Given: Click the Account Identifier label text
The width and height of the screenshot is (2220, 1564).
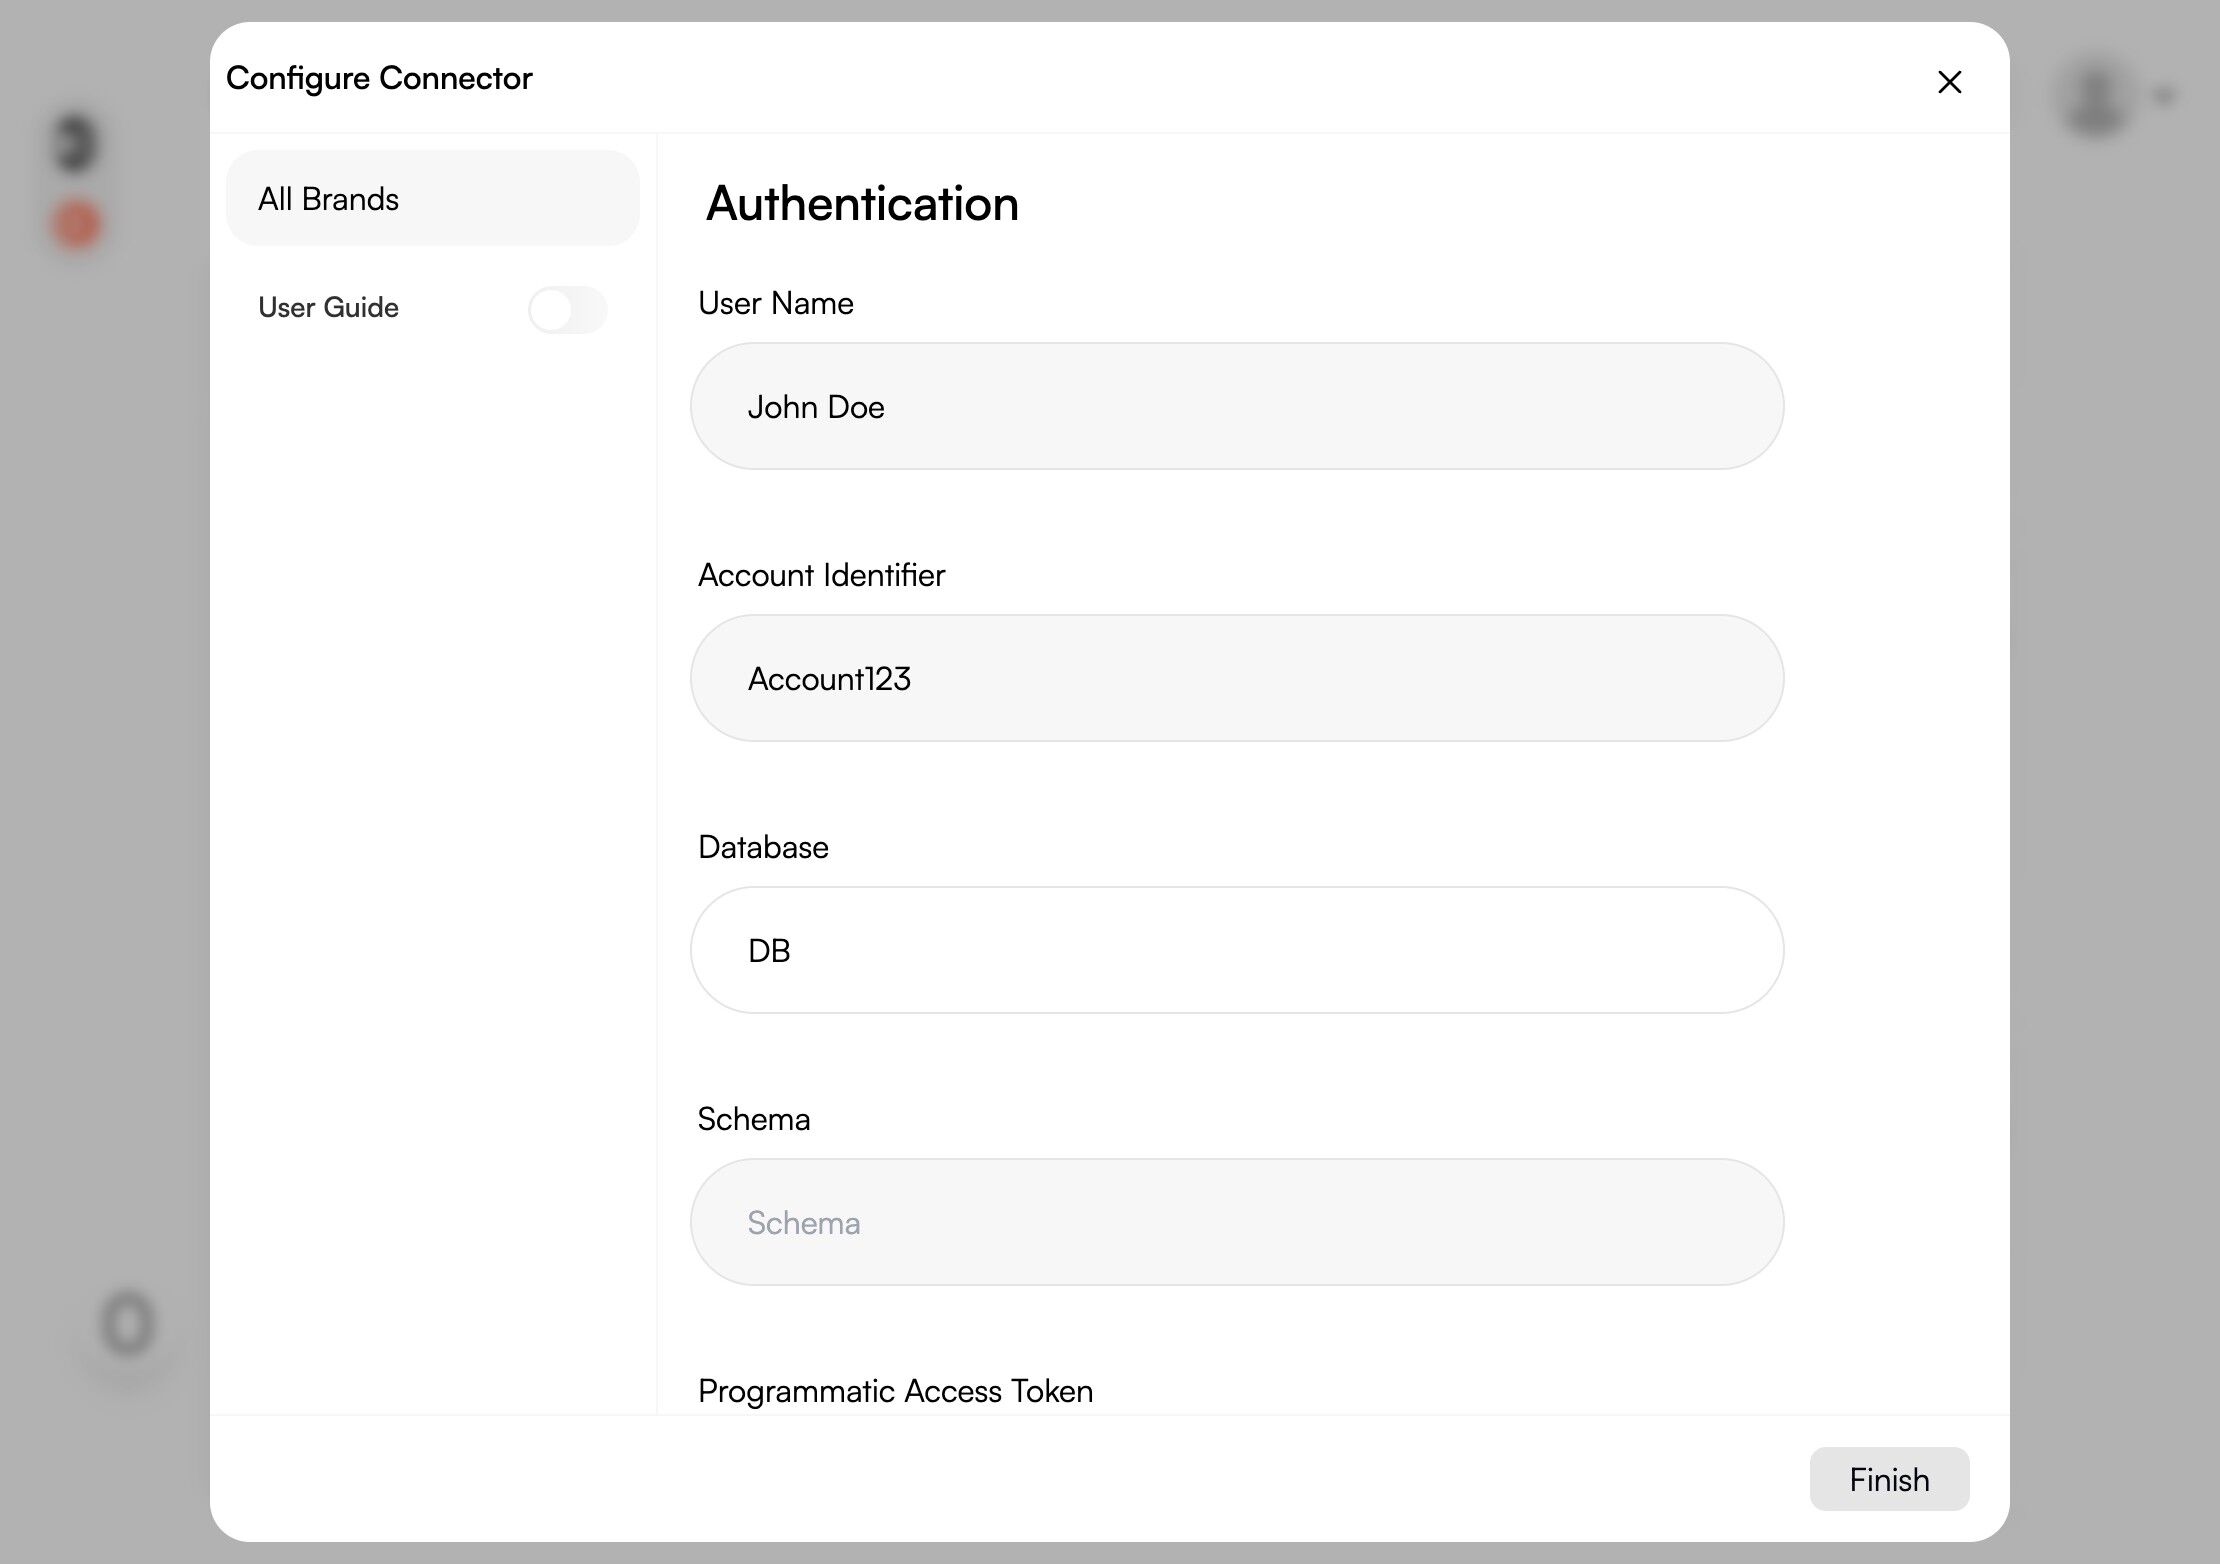Looking at the screenshot, I should (x=820, y=575).
